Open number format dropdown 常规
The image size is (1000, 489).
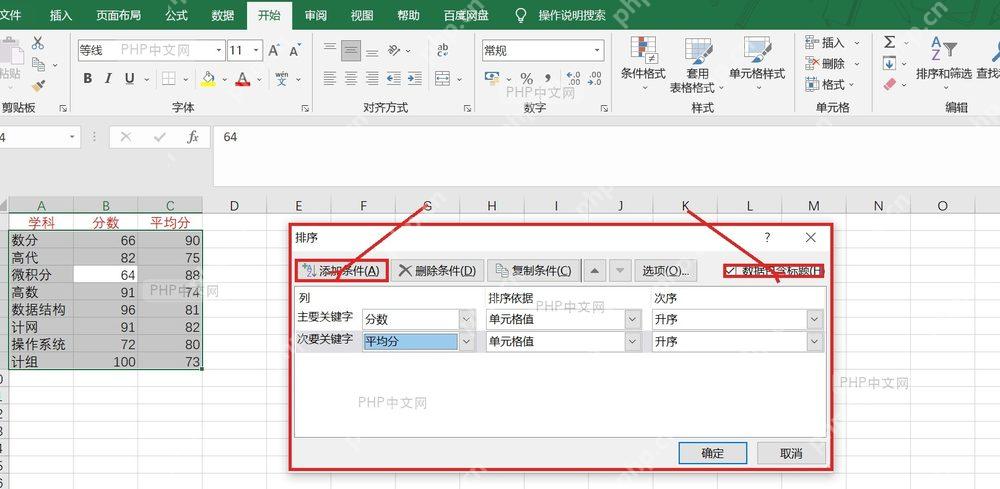598,50
